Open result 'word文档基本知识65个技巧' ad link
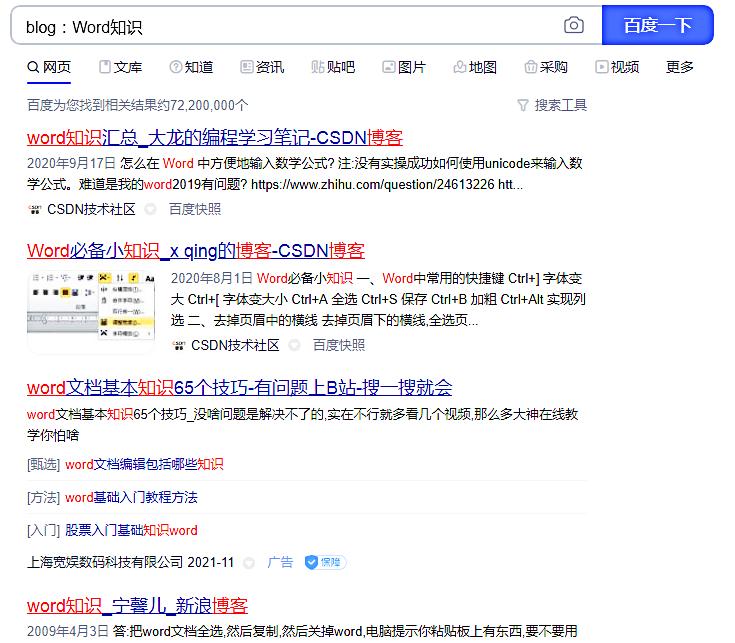Screen dimensions: 735x643 click(240, 388)
